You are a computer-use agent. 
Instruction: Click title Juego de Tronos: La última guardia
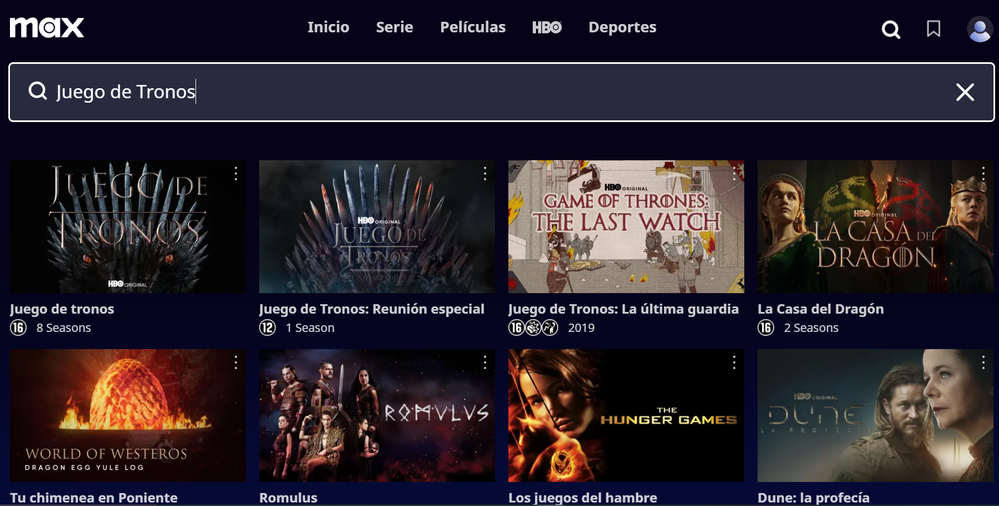[623, 309]
